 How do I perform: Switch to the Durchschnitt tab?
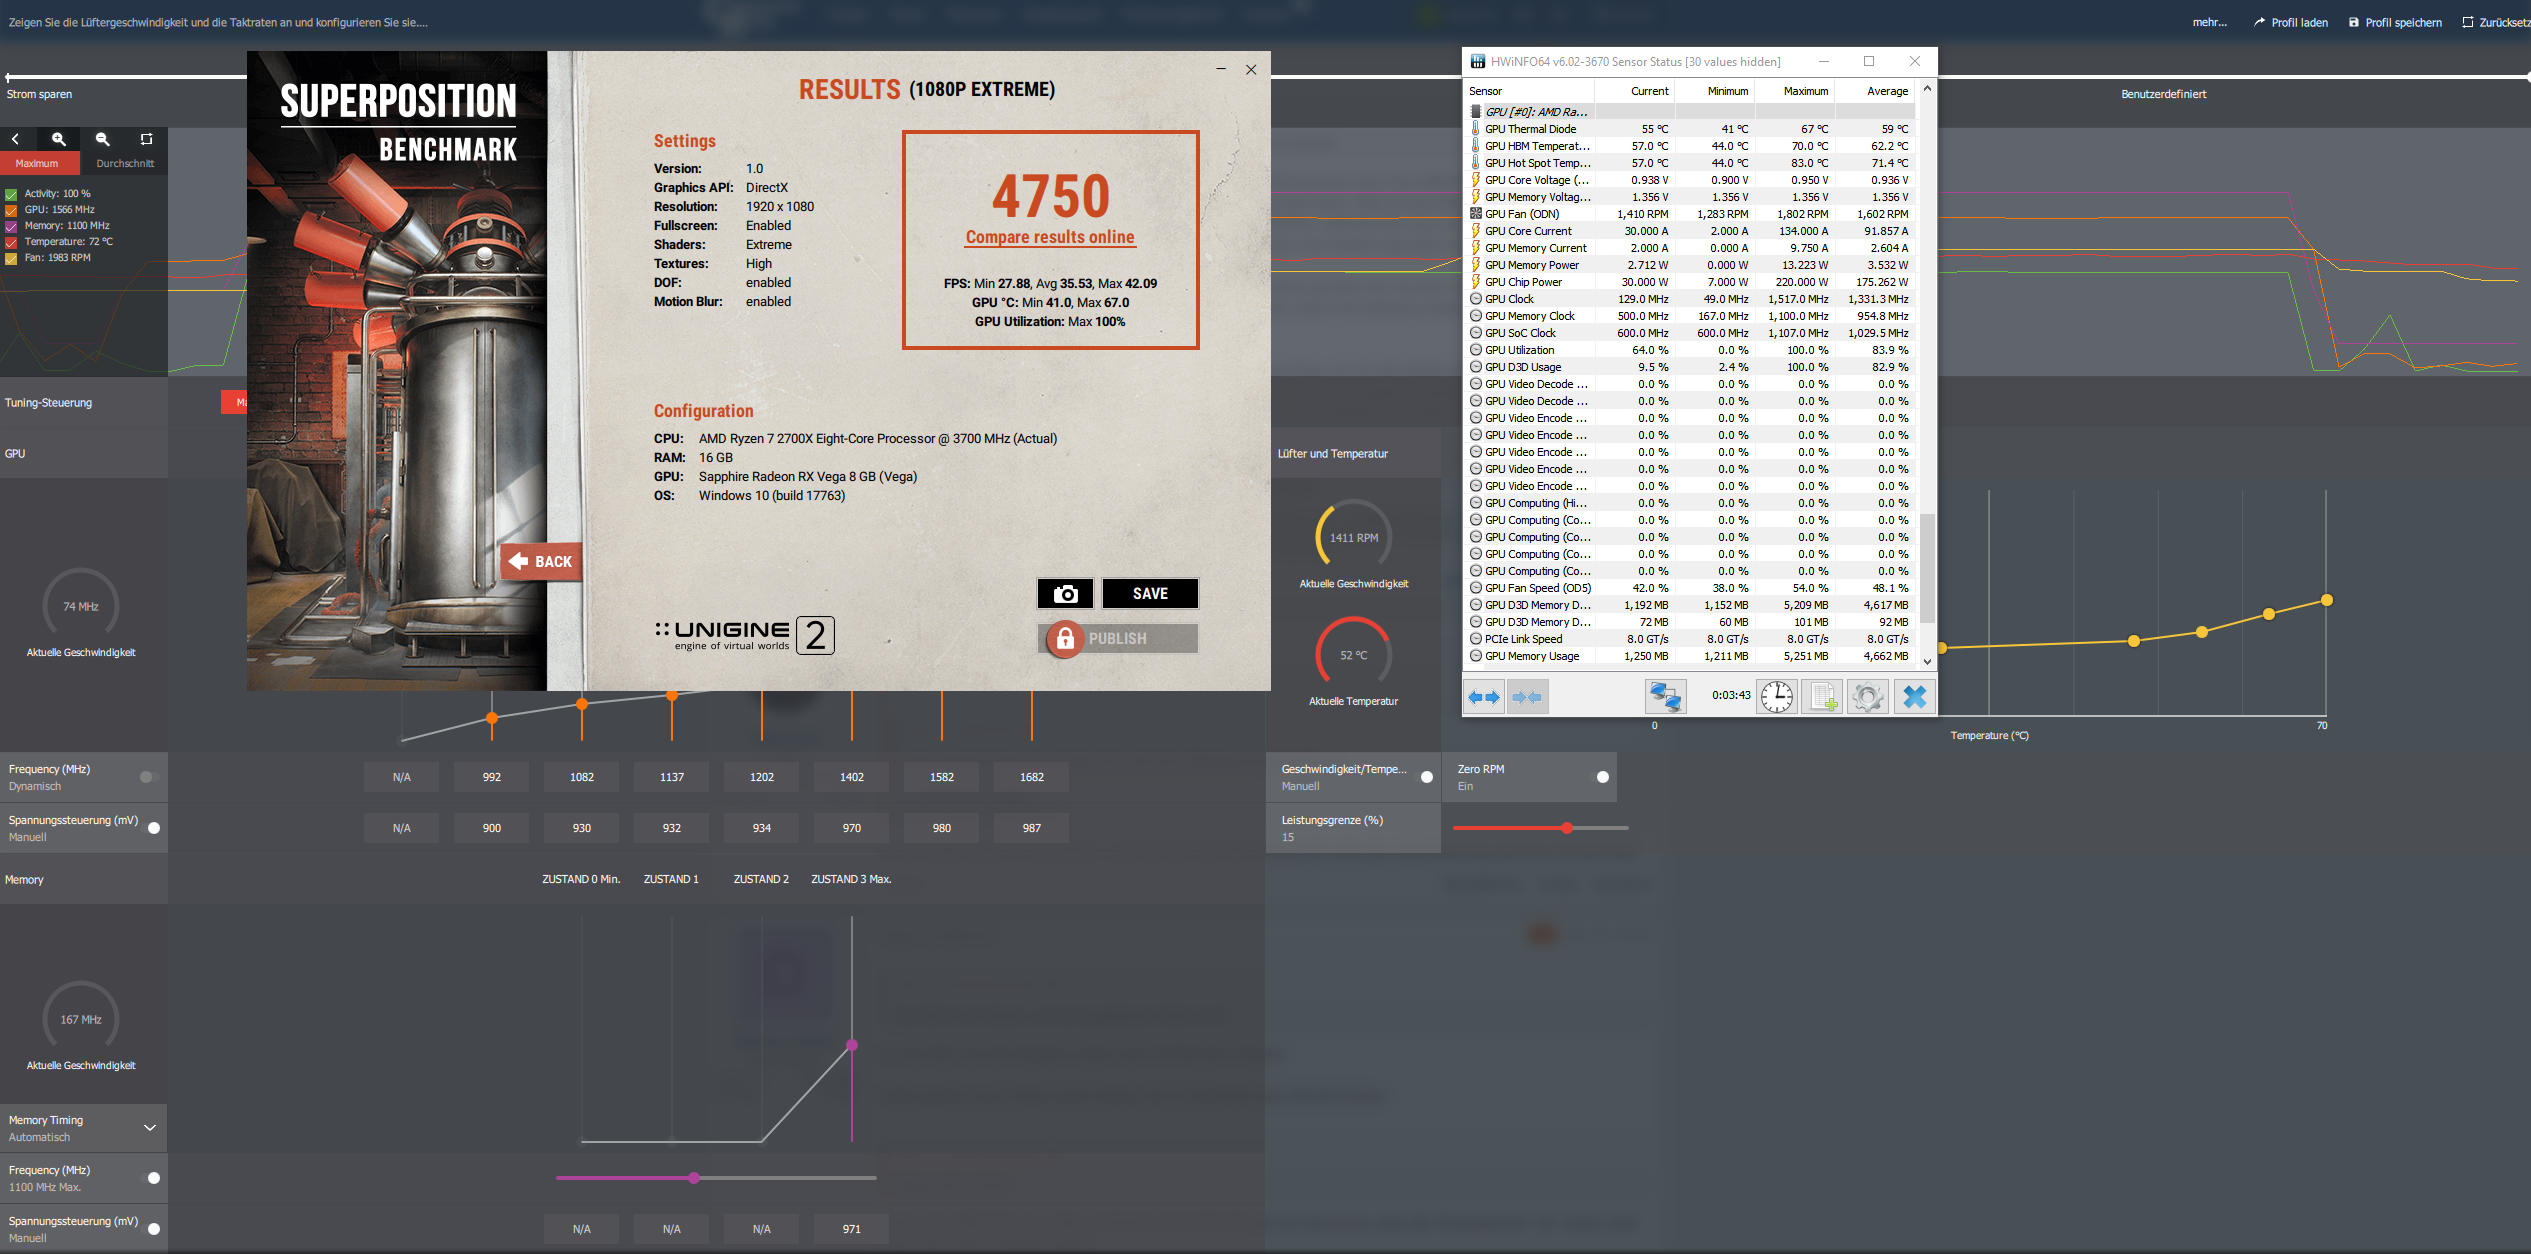click(125, 163)
